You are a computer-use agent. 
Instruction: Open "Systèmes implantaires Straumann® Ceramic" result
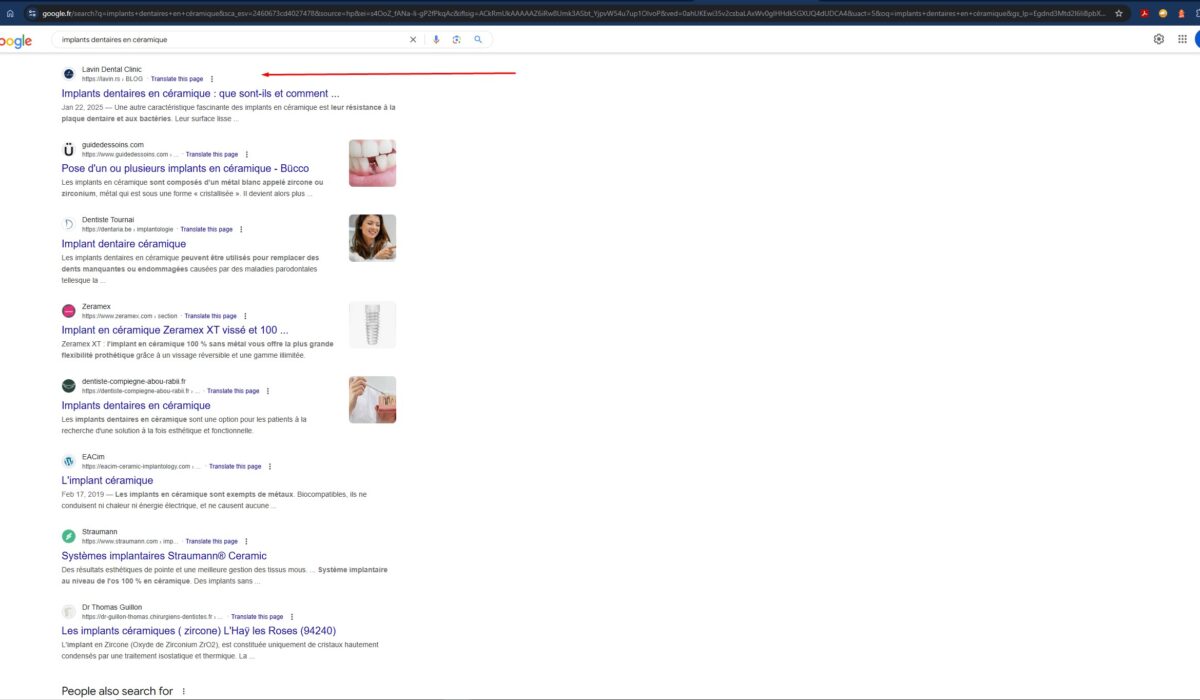coord(164,556)
